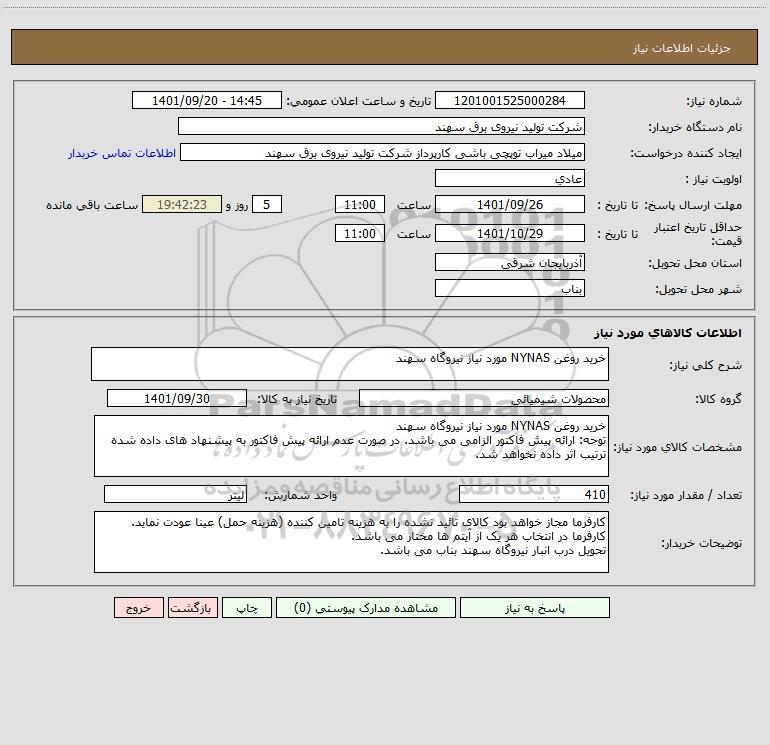Image resolution: width=770 pixels, height=745 pixels.
Task: Click the label استان محل تحویل
Action: tap(695, 264)
